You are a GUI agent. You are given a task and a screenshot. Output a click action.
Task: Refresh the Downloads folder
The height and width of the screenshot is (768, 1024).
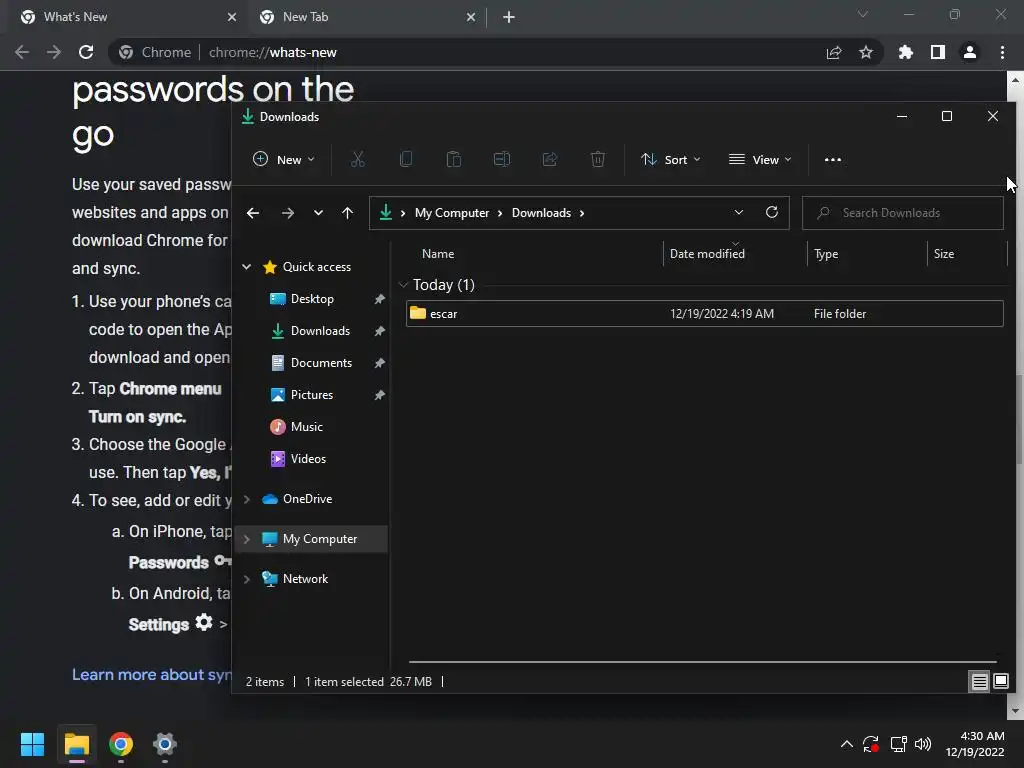pos(772,213)
